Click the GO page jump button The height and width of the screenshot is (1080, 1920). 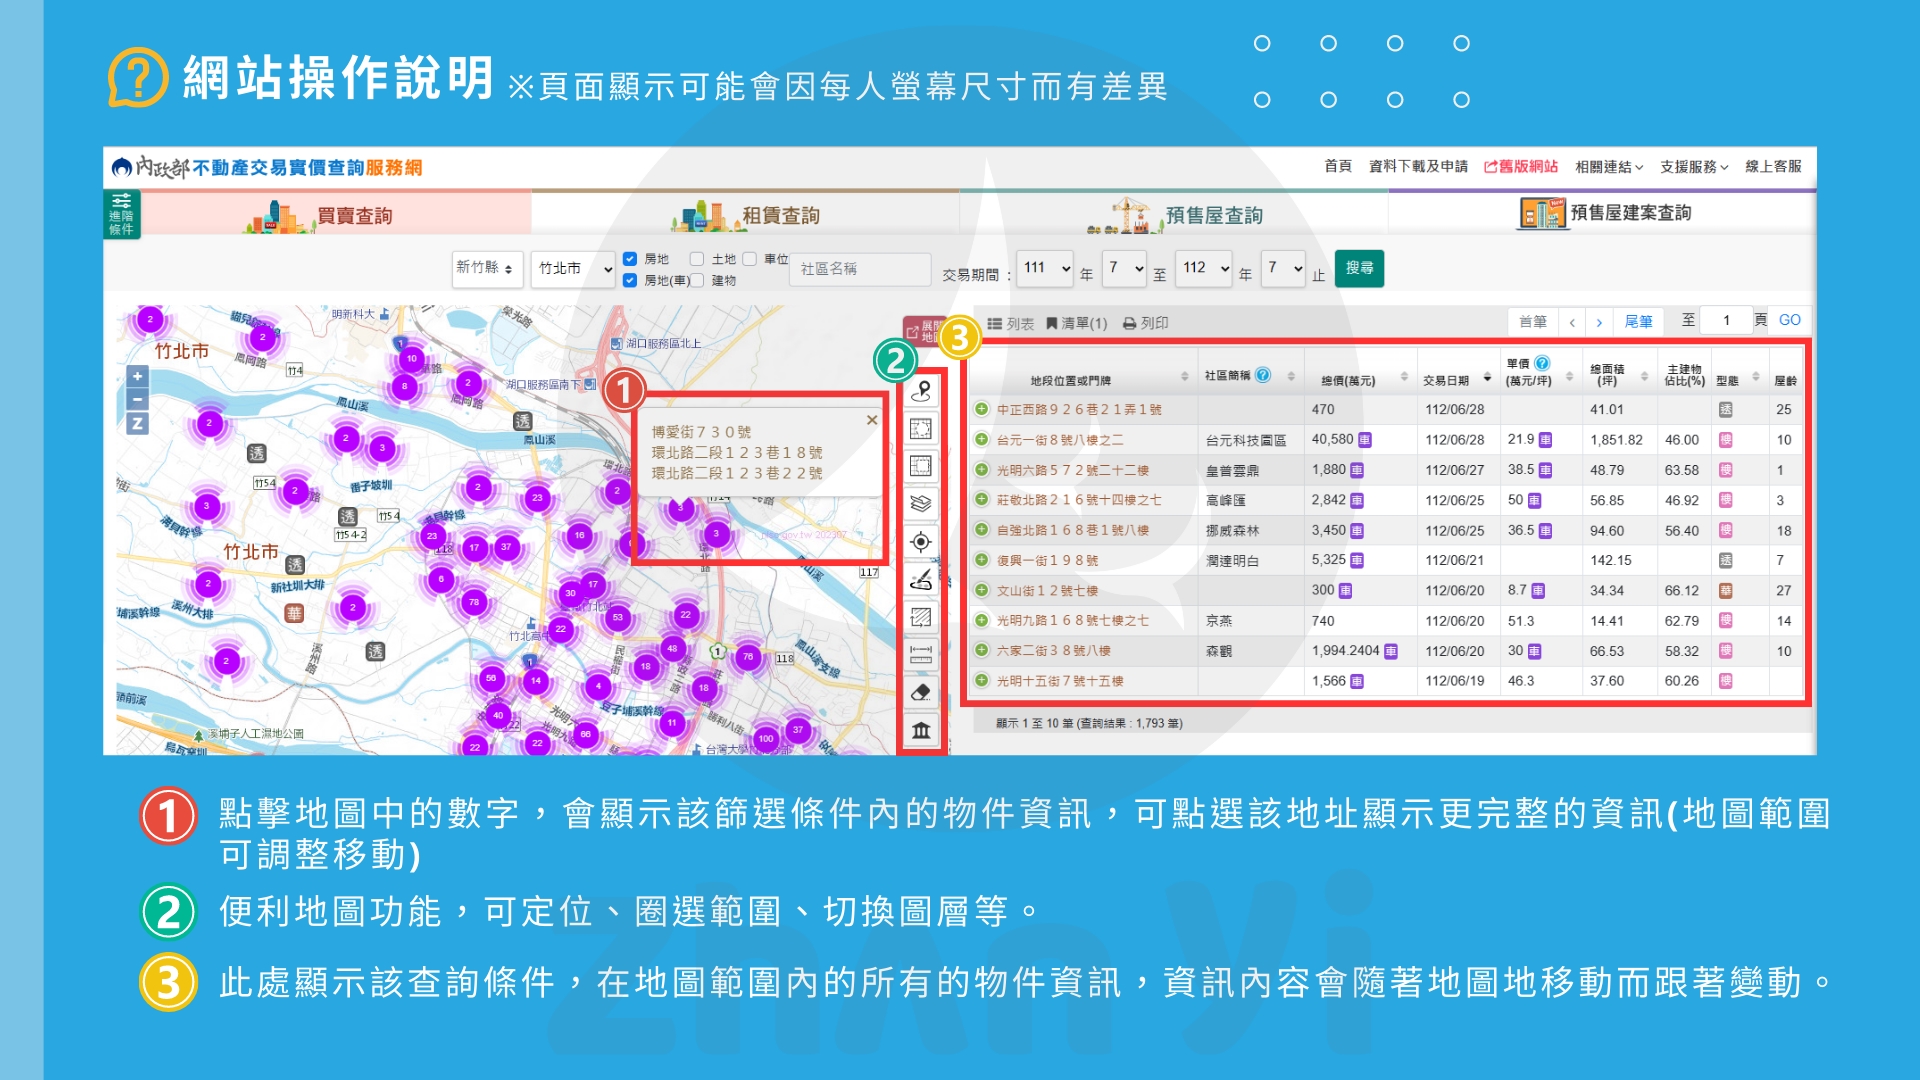click(x=1790, y=320)
